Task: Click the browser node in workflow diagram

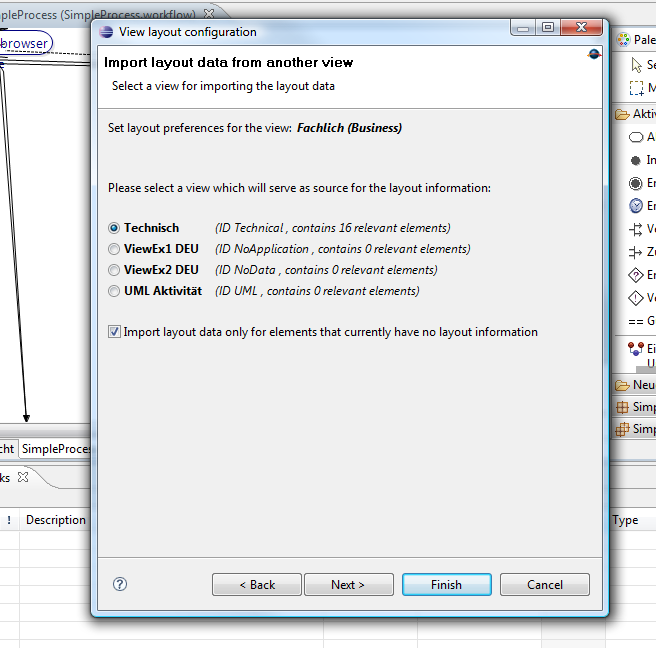Action: [24, 43]
